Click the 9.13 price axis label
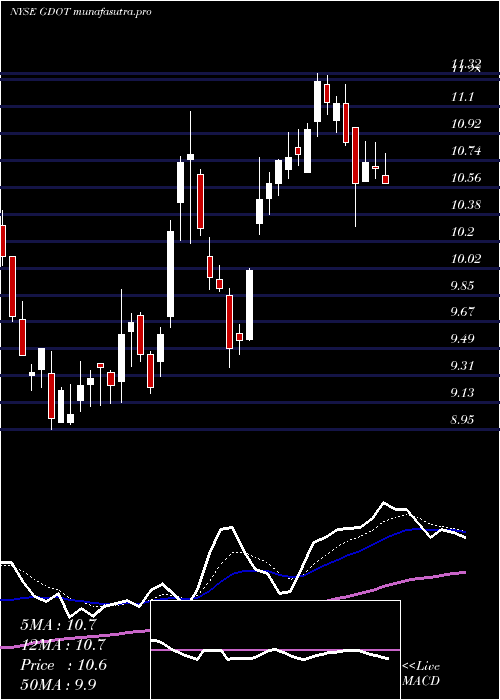Image resolution: width=500 pixels, height=700 pixels. pyautogui.click(x=462, y=392)
